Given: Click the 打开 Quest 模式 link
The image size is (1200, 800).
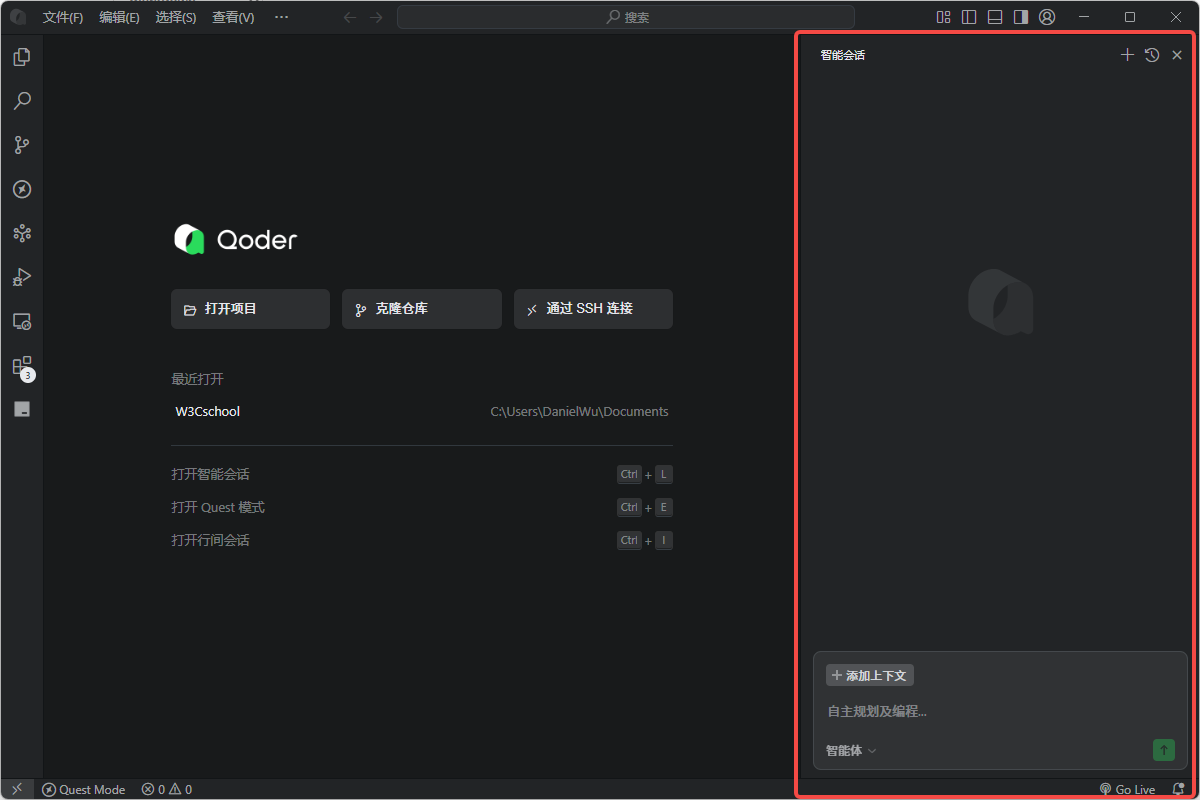Looking at the screenshot, I should (218, 507).
